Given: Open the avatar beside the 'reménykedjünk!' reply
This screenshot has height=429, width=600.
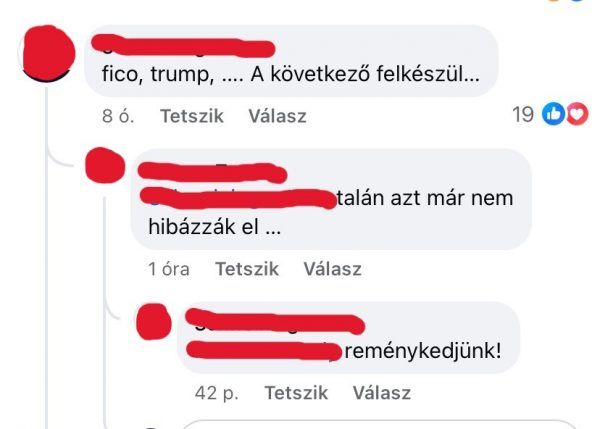Looking at the screenshot, I should (154, 321).
